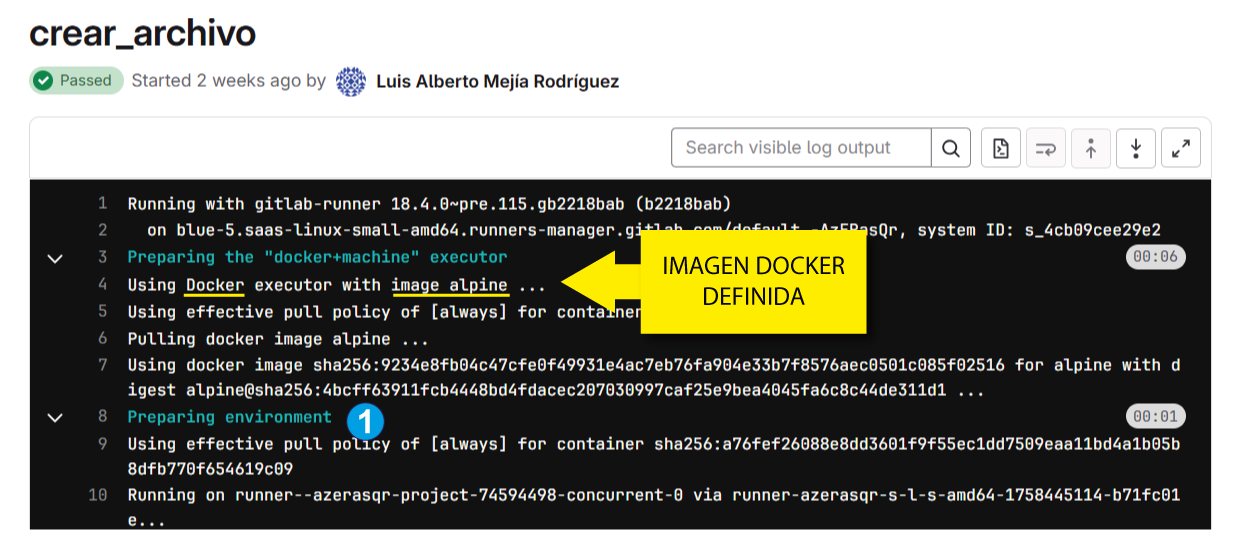Click the yellow IMAGEN DOCKER DEFINIDA callout

(753, 281)
